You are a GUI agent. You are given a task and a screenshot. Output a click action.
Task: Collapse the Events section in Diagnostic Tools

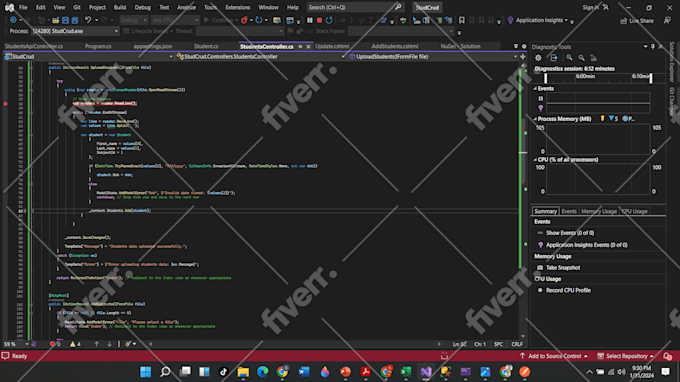535,88
